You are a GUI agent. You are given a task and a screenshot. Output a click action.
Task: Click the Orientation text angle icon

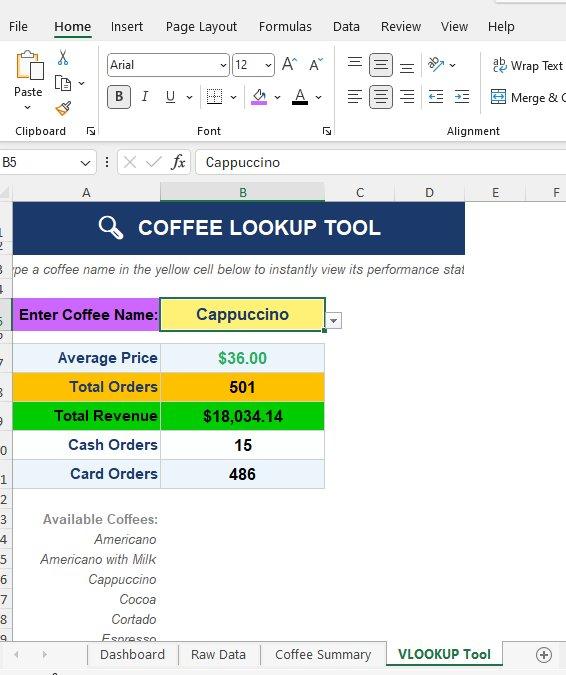tap(436, 65)
